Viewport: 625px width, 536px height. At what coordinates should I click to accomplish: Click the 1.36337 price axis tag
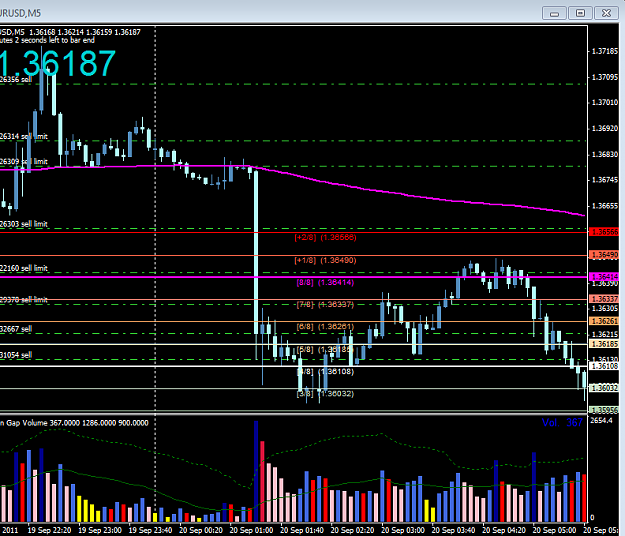[604, 299]
